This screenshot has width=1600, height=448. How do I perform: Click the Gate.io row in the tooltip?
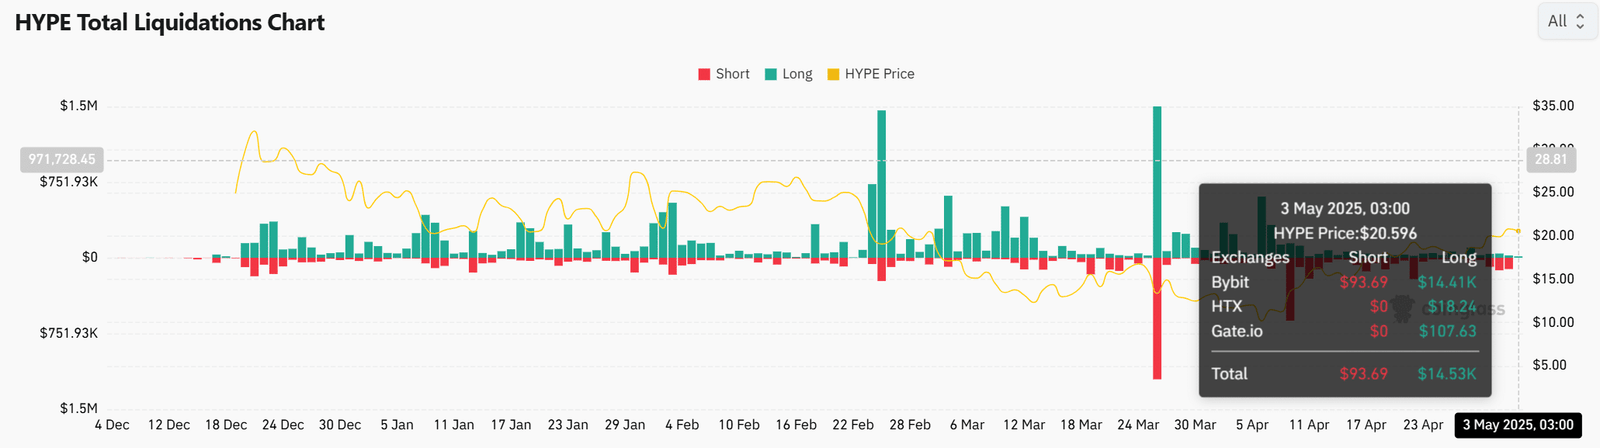pyautogui.click(x=1344, y=331)
